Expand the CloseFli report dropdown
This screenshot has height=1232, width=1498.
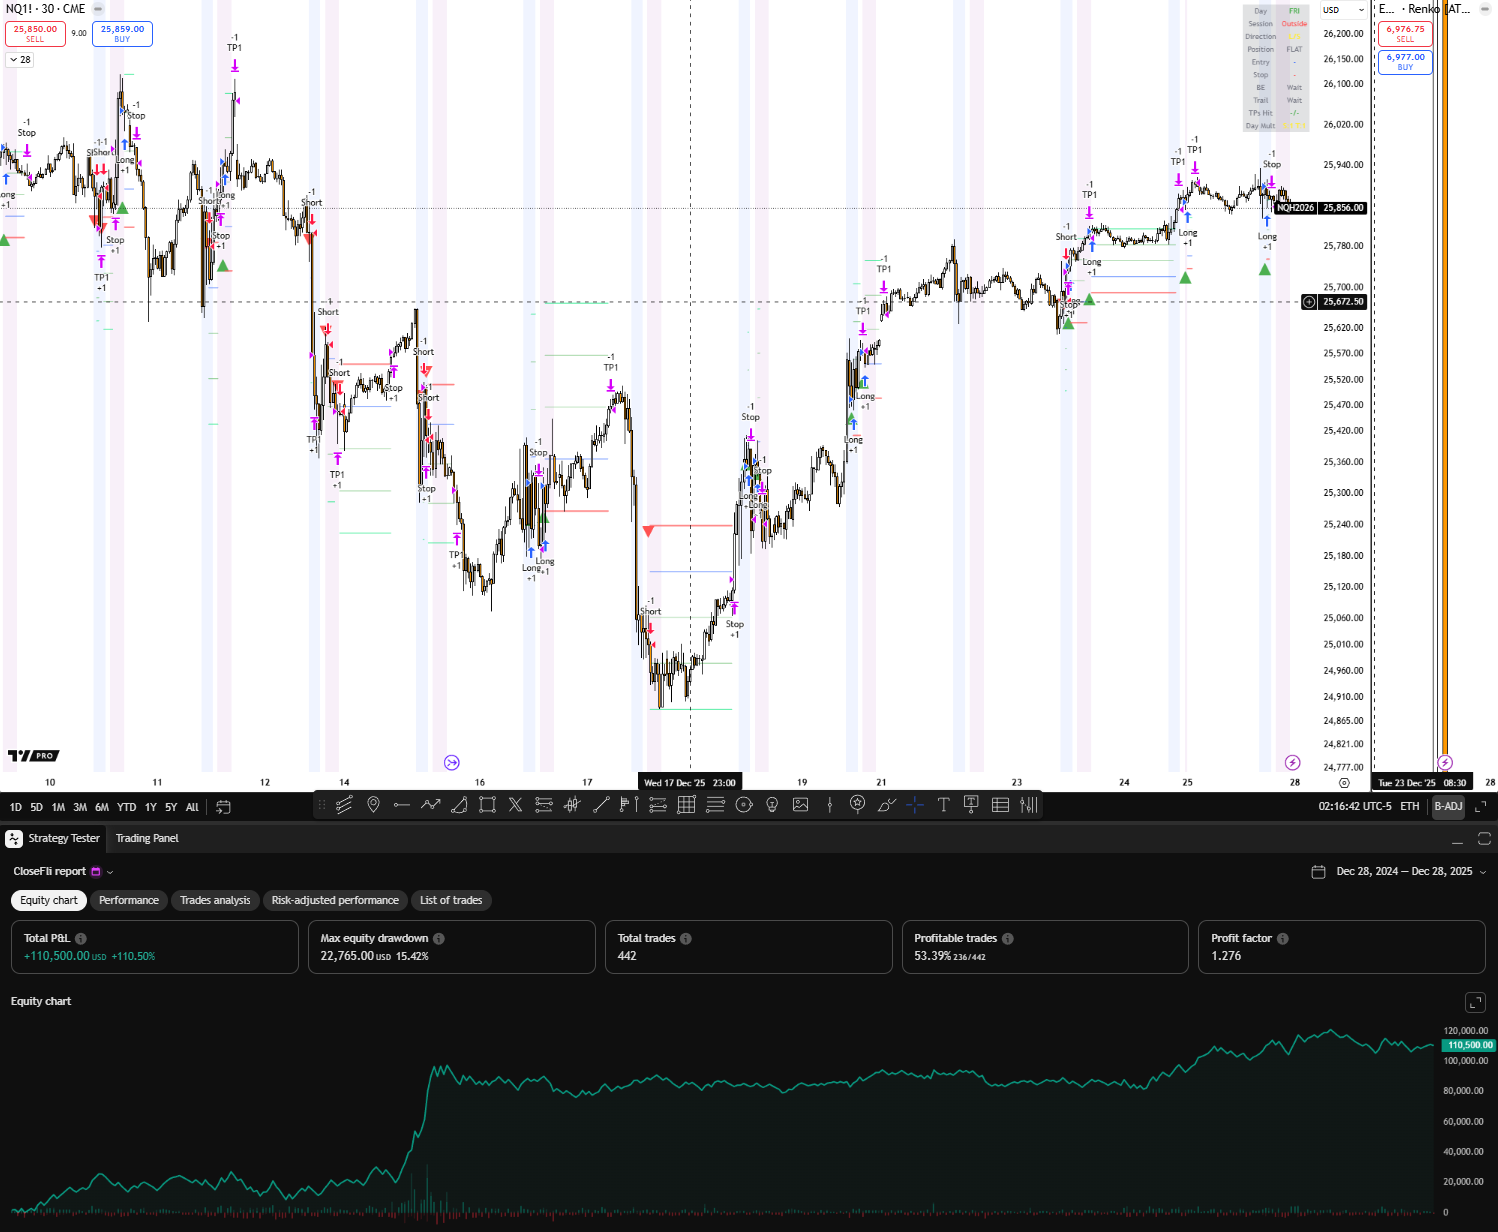(x=110, y=872)
